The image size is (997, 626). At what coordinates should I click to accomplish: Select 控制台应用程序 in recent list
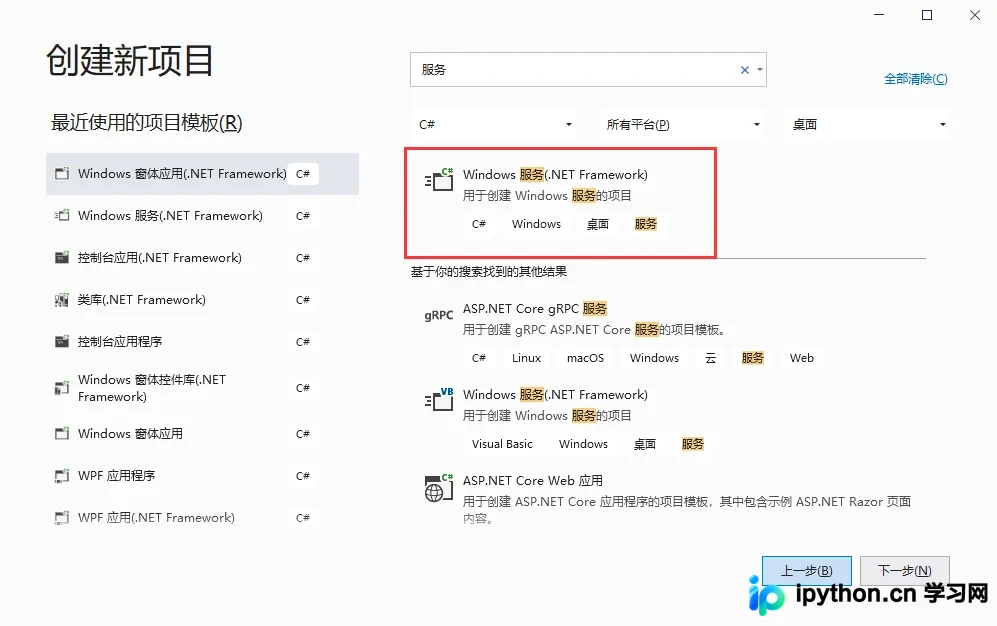[x=202, y=341]
